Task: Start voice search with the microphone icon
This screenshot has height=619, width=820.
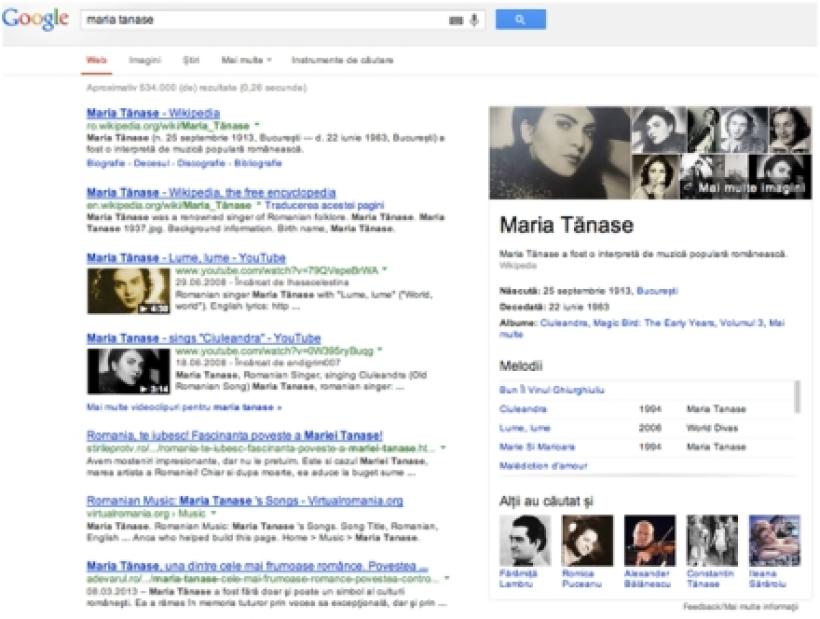Action: click(x=473, y=20)
